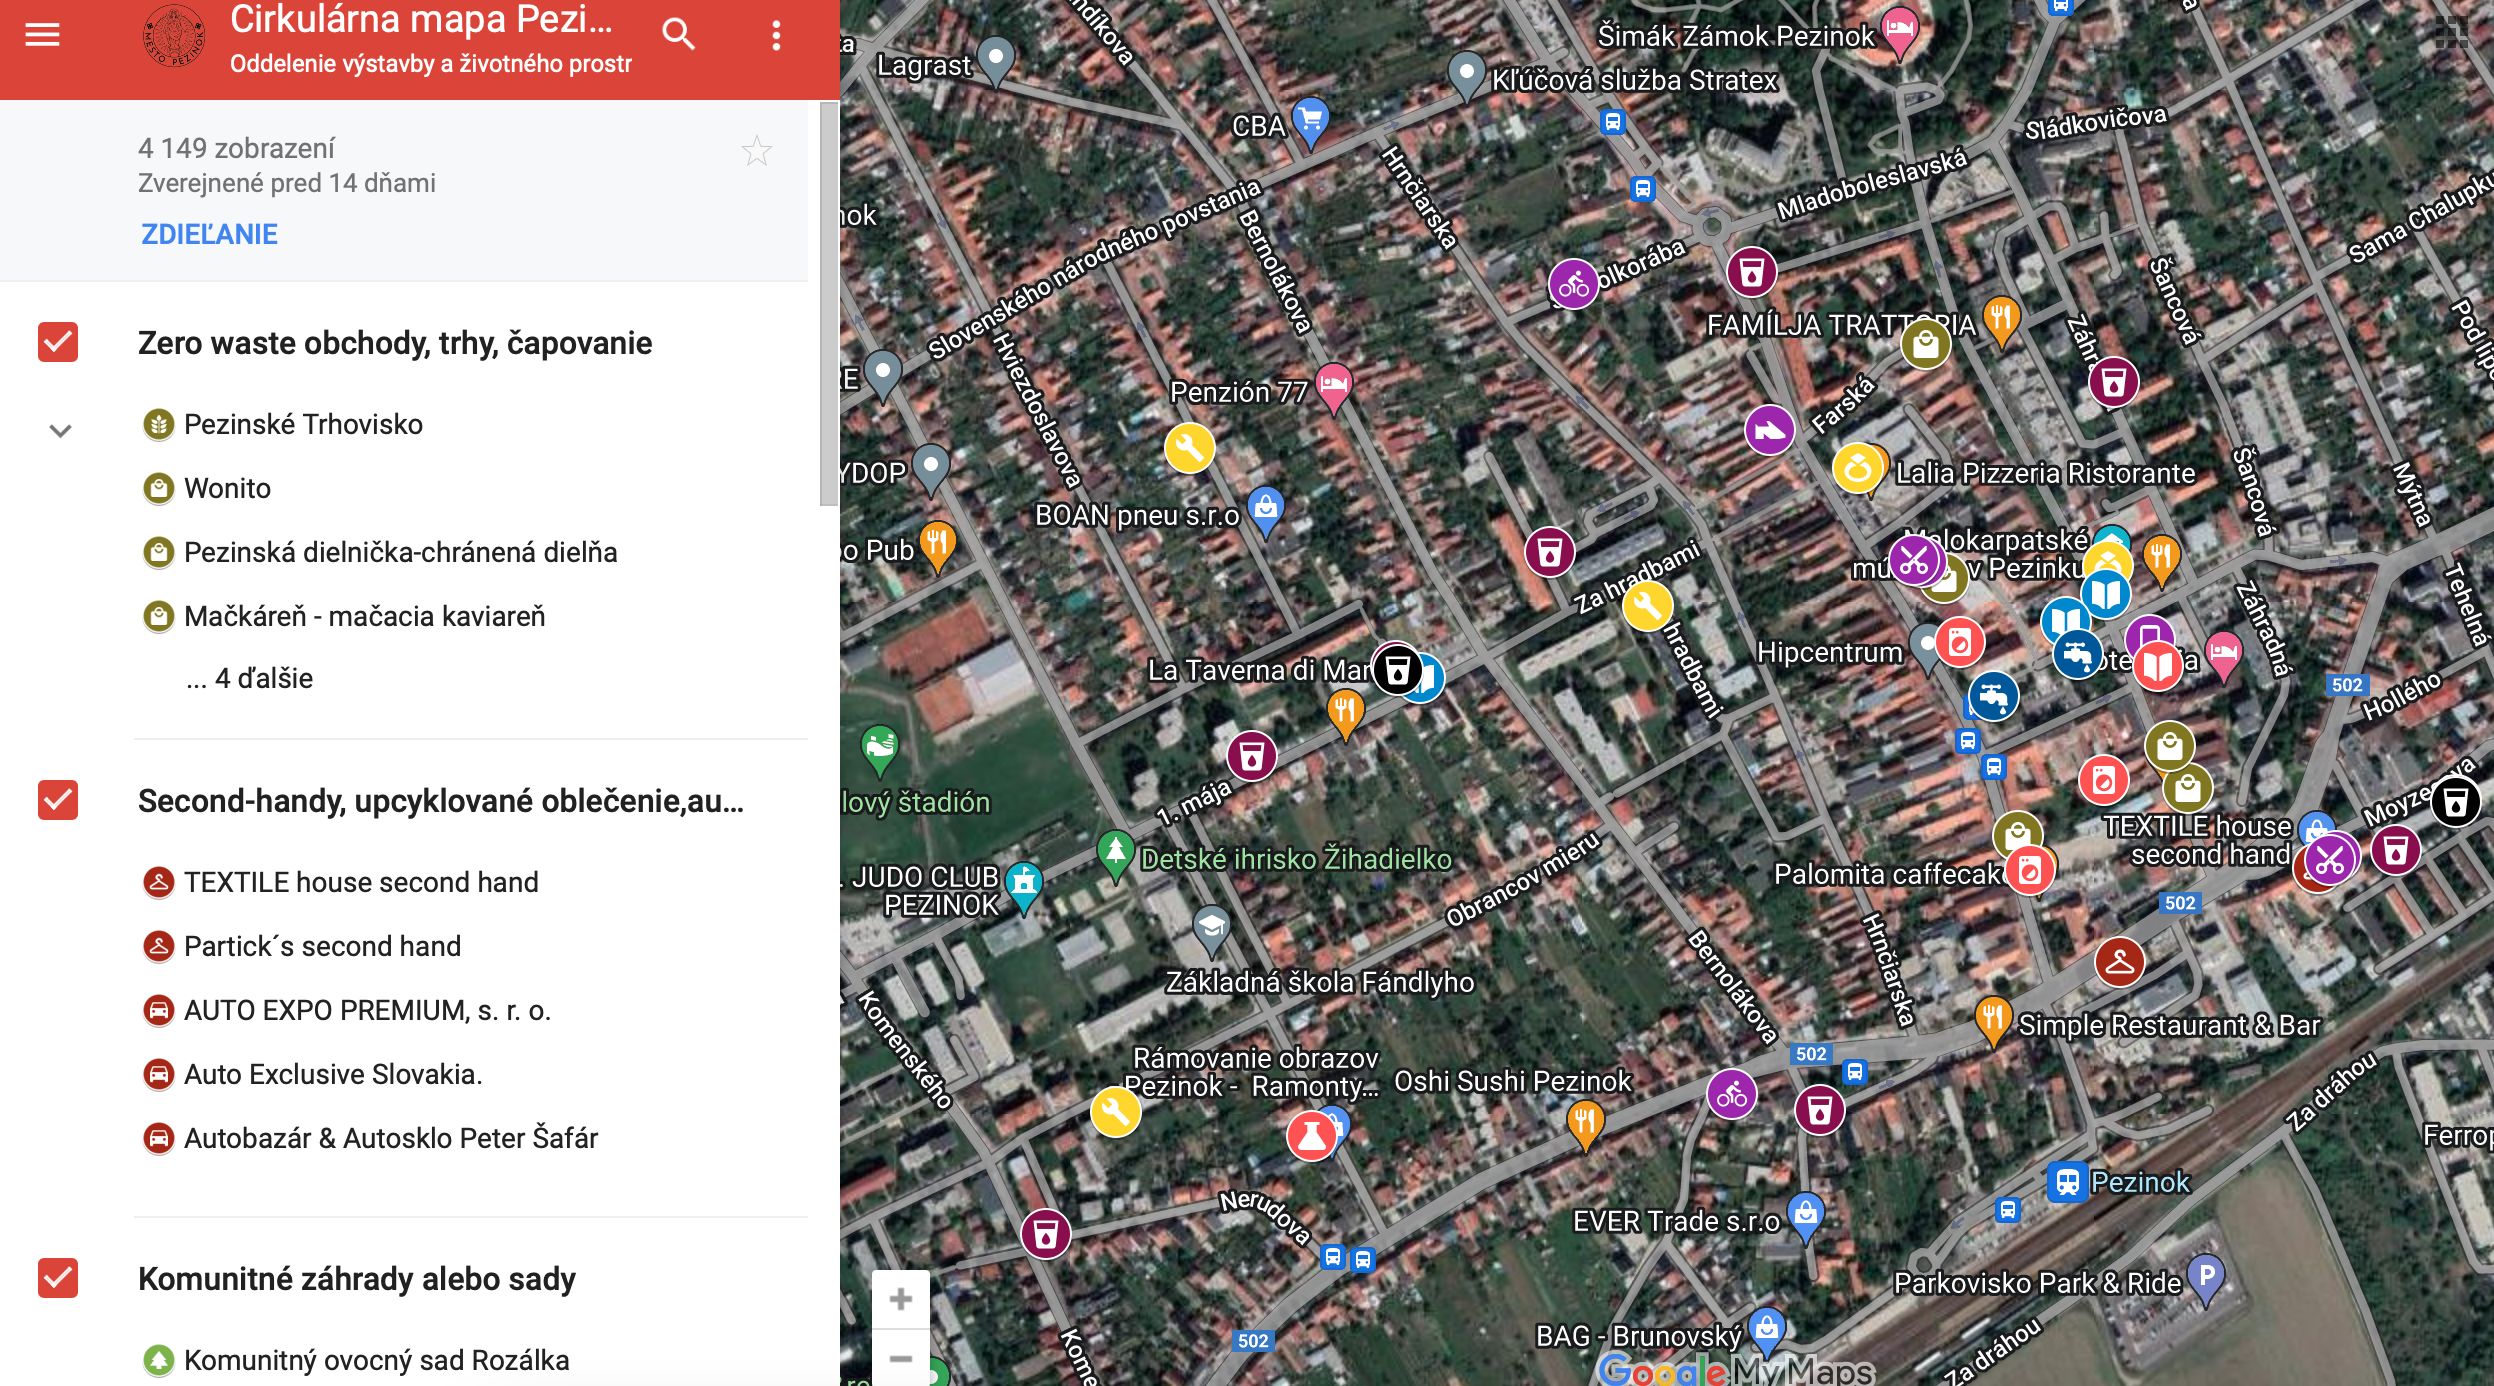Zoom in with the plus button
2494x1386 pixels.
pos(900,1299)
